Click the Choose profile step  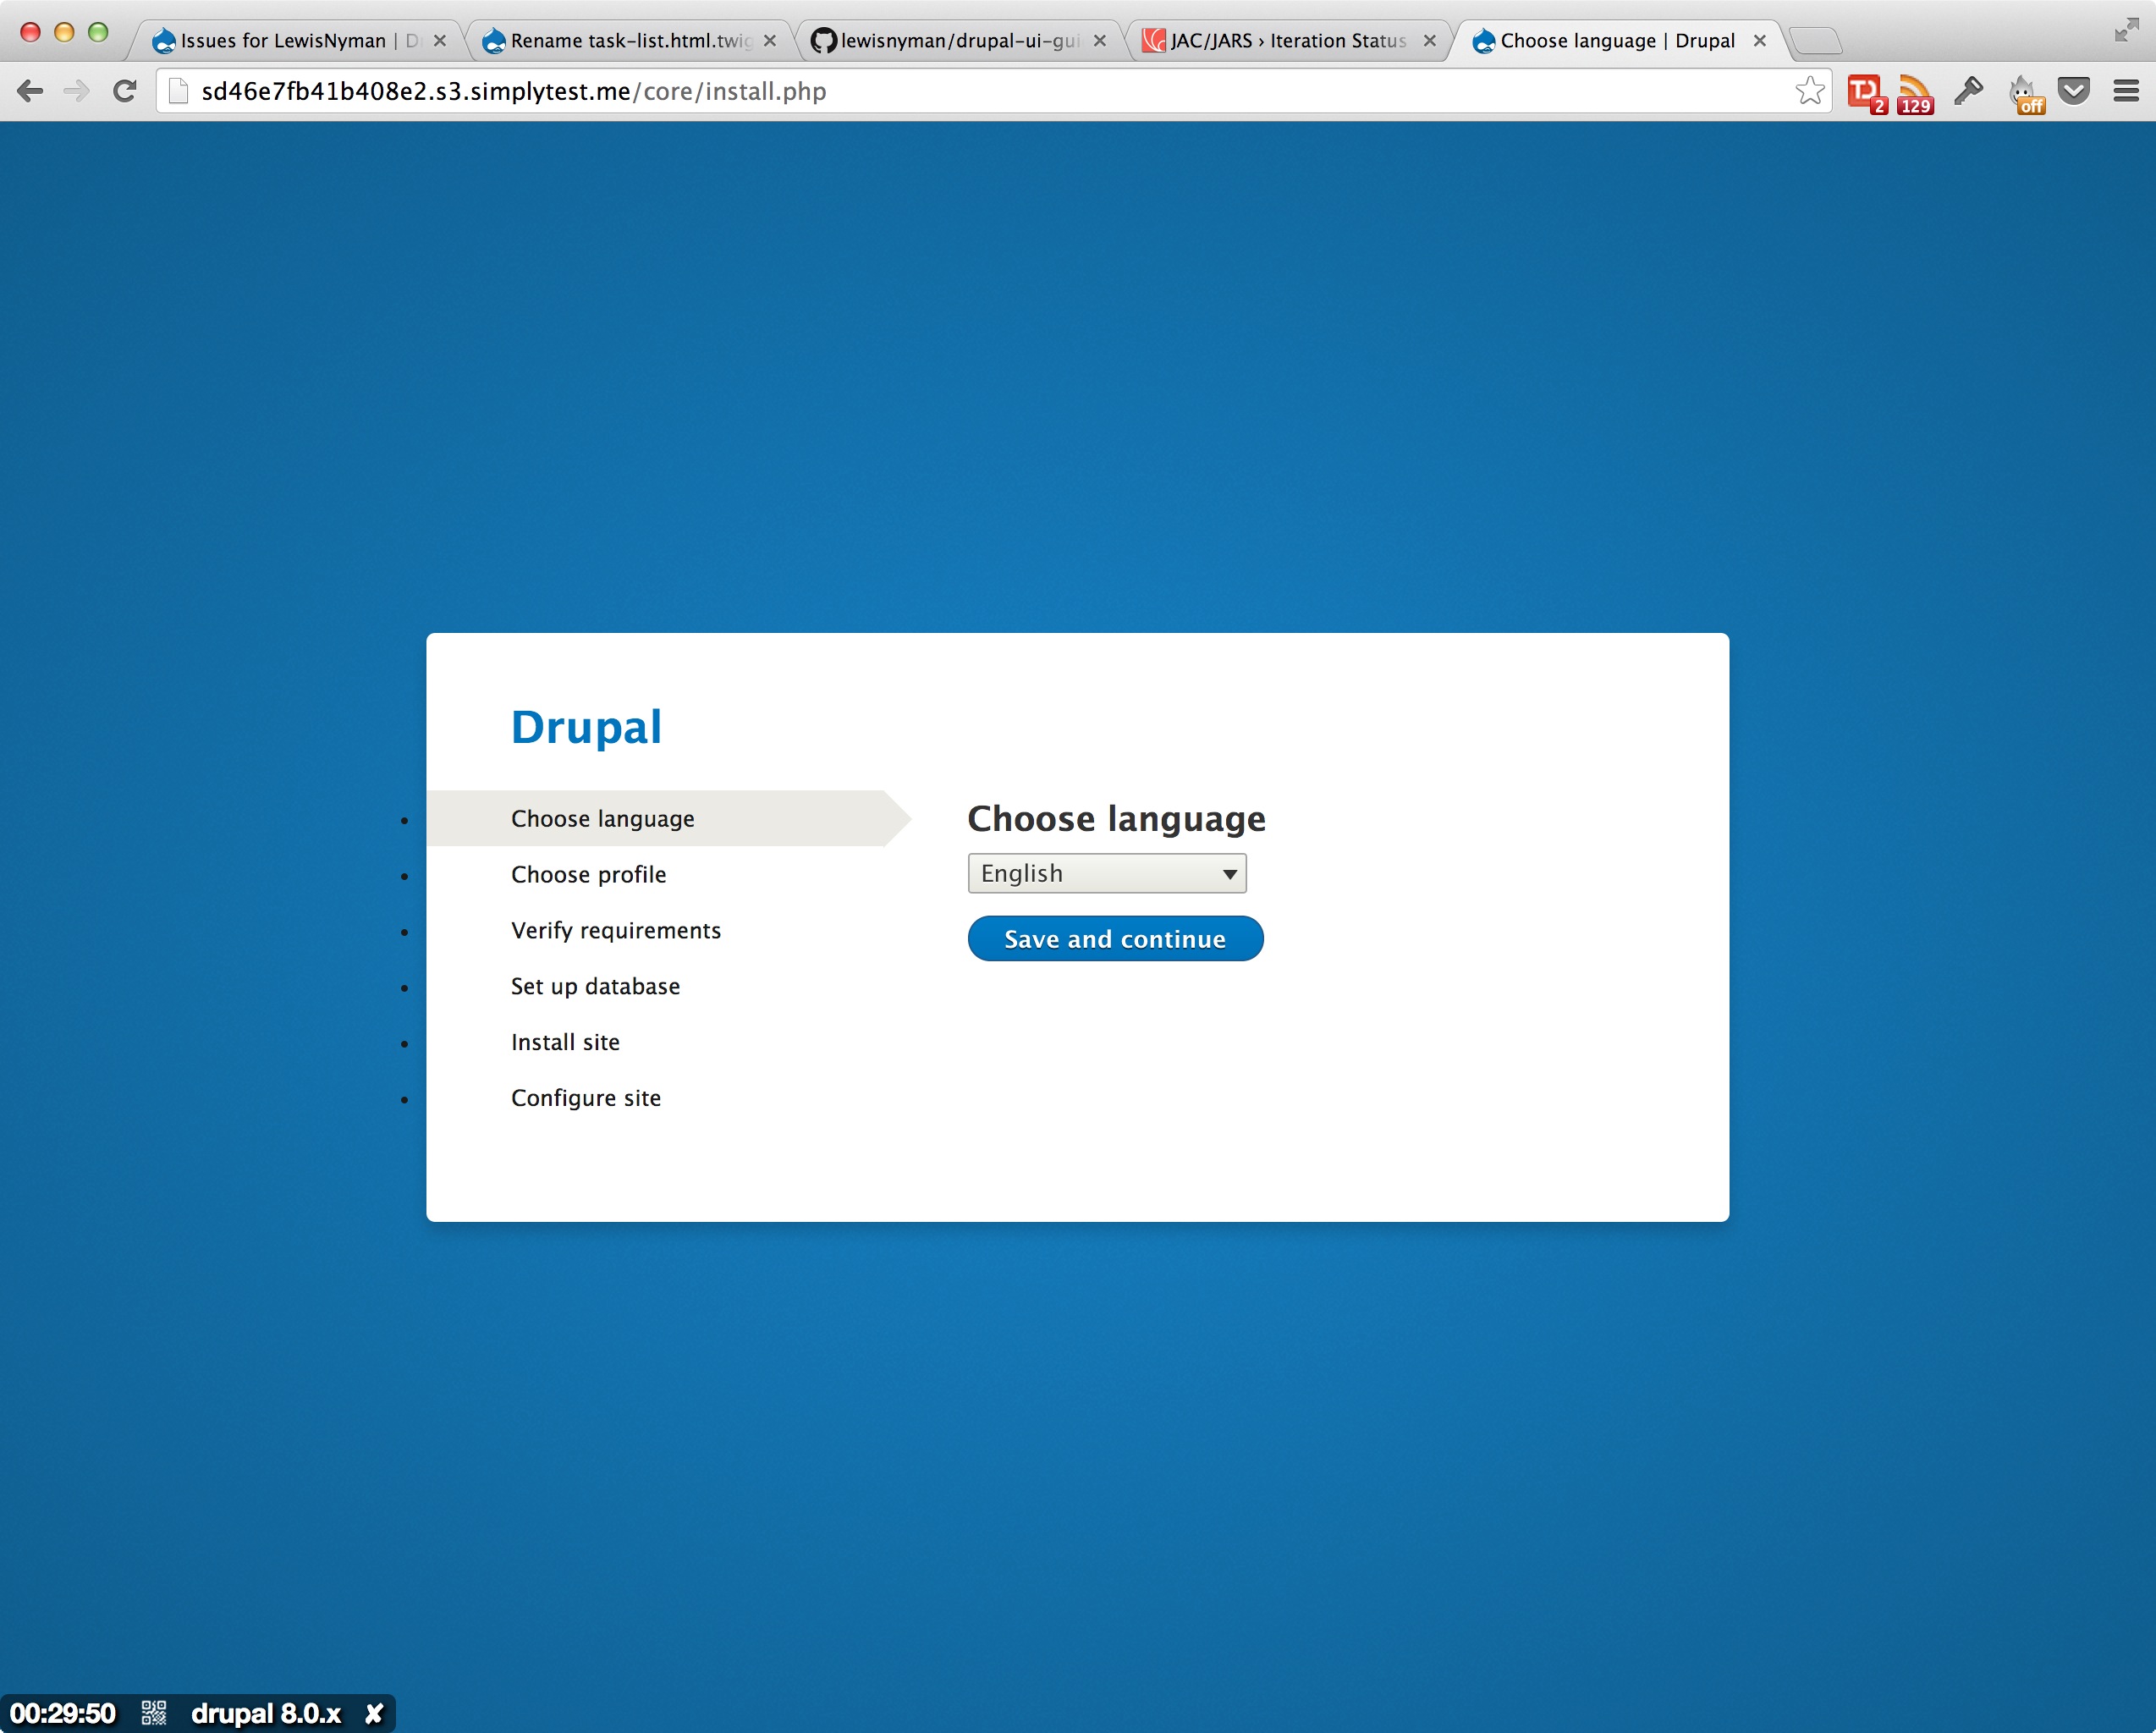point(588,874)
